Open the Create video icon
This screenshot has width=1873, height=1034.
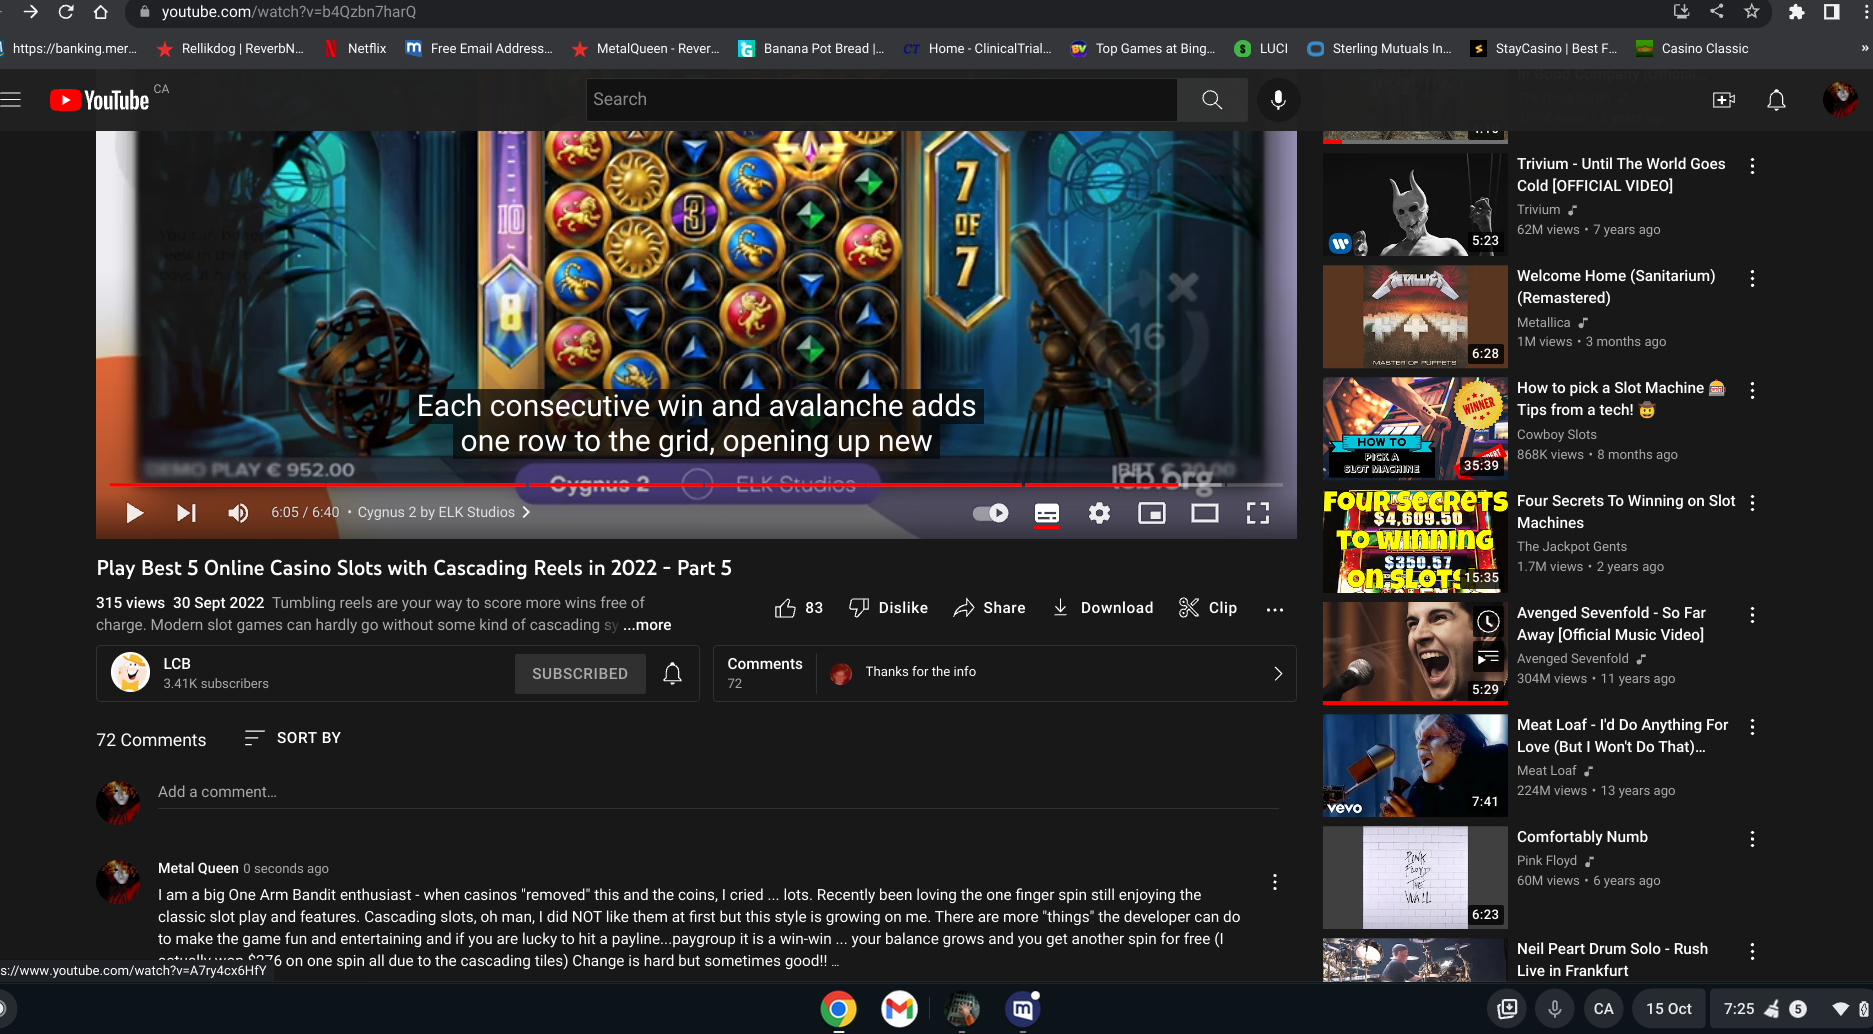pyautogui.click(x=1724, y=100)
